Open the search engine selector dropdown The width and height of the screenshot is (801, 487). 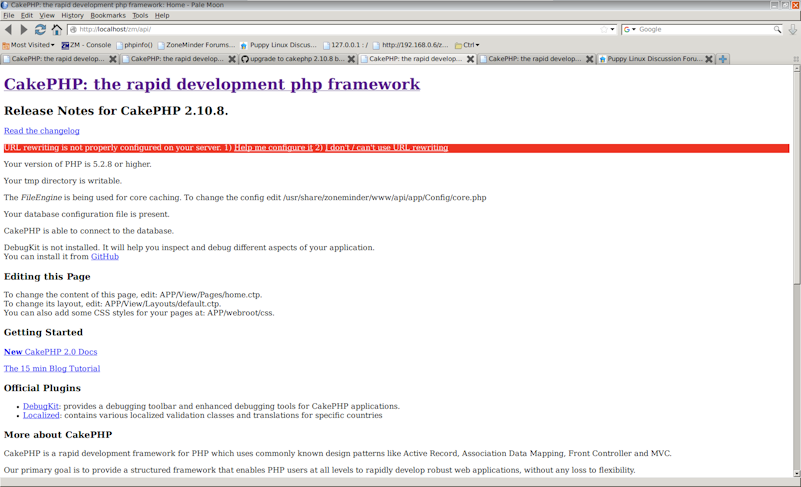click(x=629, y=30)
